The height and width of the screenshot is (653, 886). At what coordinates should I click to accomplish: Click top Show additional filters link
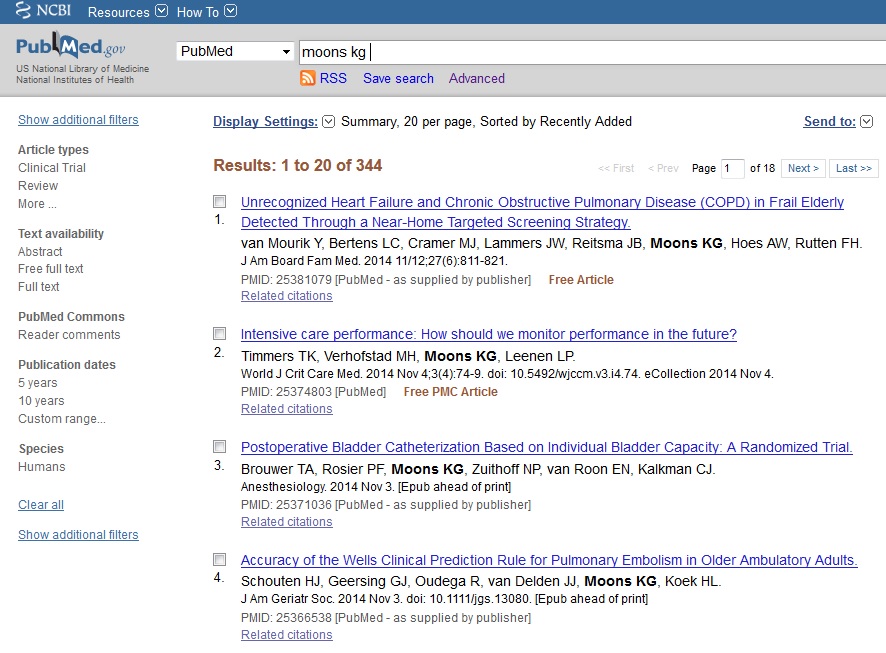pyautogui.click(x=78, y=120)
